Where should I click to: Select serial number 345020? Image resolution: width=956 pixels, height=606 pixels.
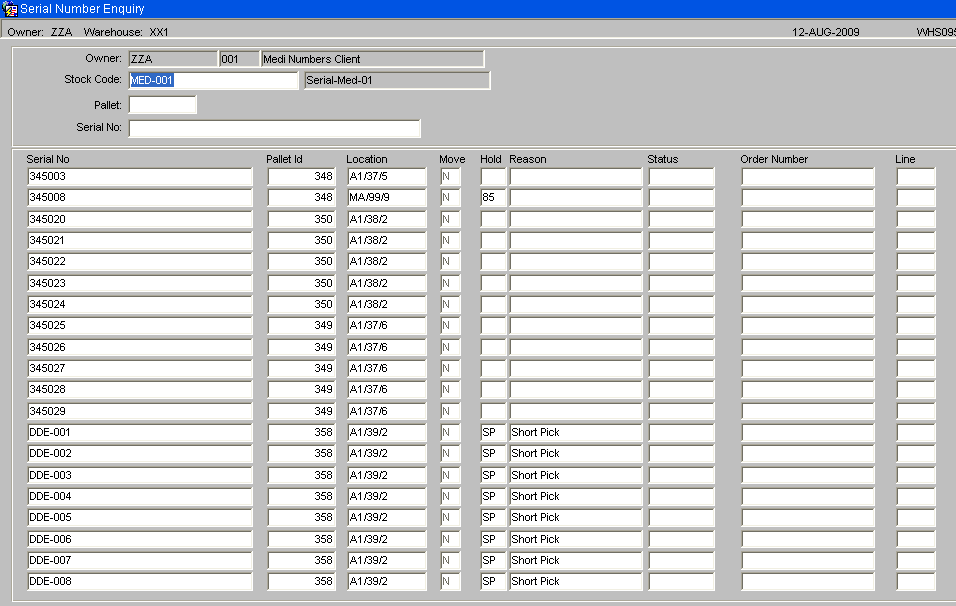pos(140,219)
